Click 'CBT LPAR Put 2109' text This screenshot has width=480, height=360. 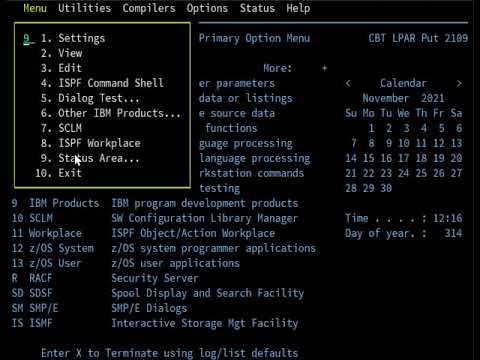click(418, 38)
